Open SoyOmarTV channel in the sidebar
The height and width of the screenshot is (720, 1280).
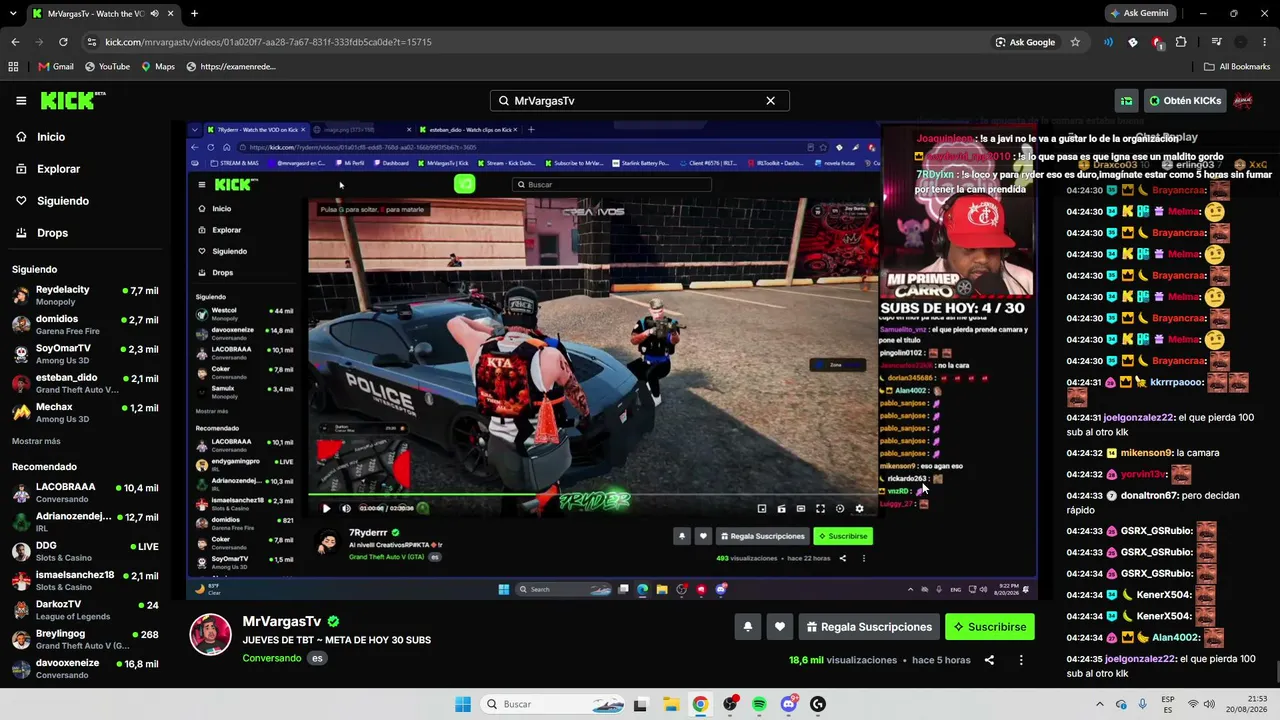pyautogui.click(x=86, y=354)
